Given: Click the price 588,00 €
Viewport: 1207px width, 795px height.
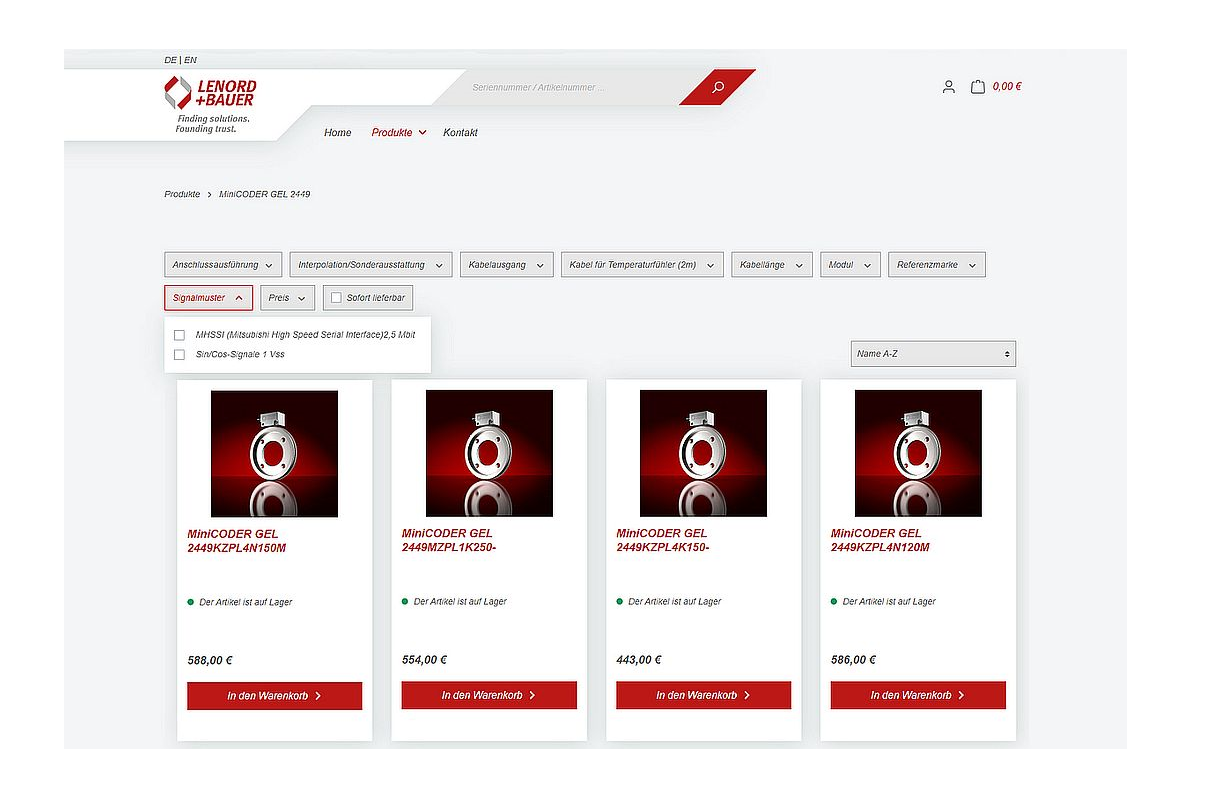Looking at the screenshot, I should [210, 660].
